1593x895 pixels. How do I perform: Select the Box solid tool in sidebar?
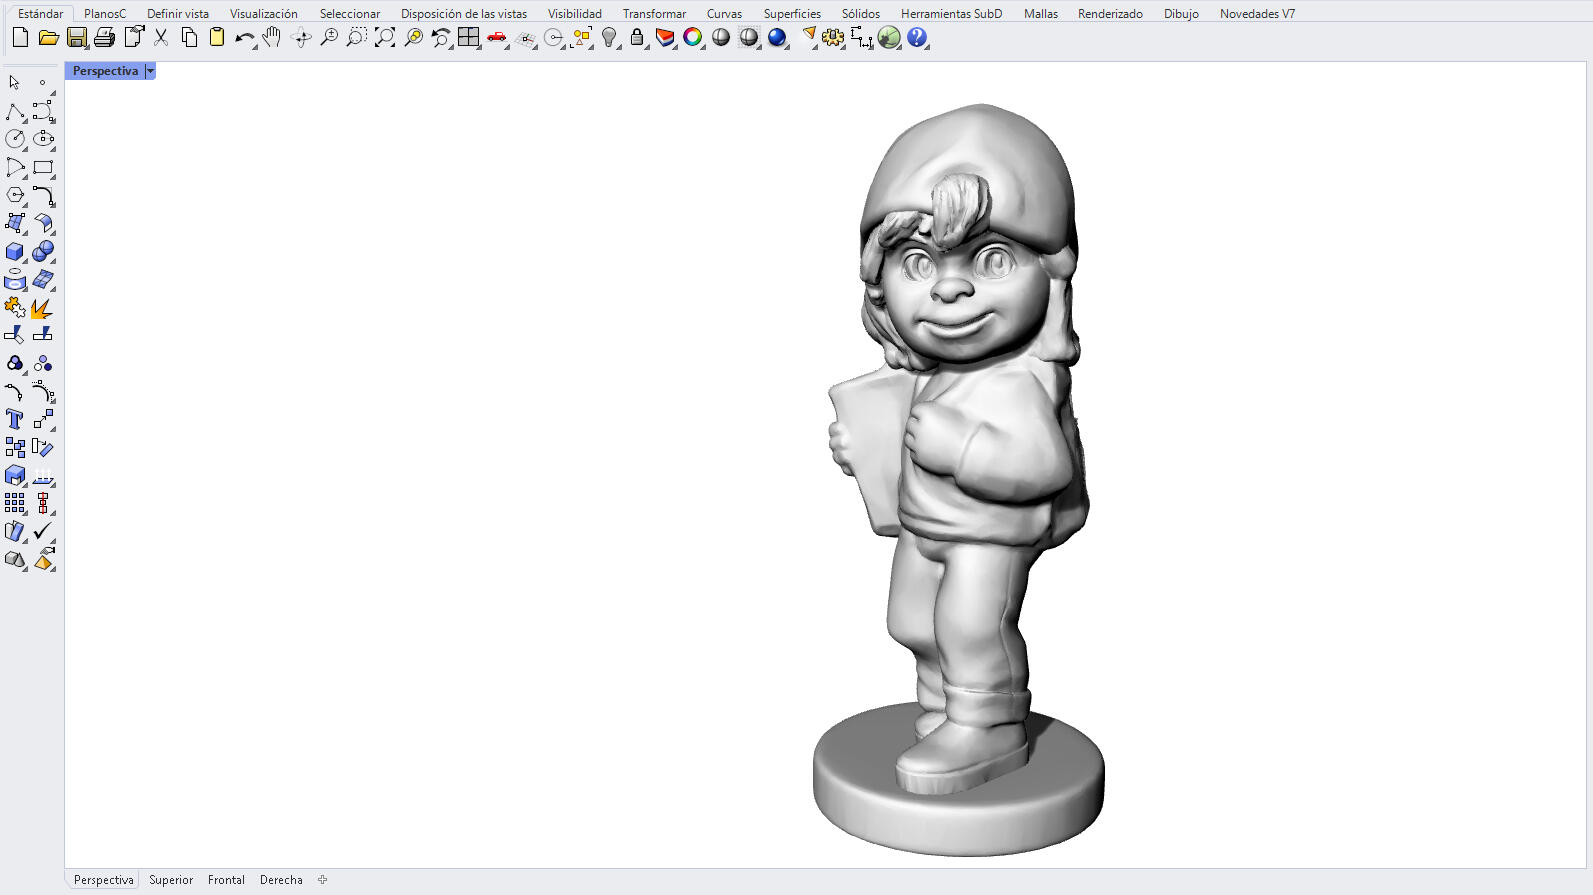pyautogui.click(x=15, y=252)
